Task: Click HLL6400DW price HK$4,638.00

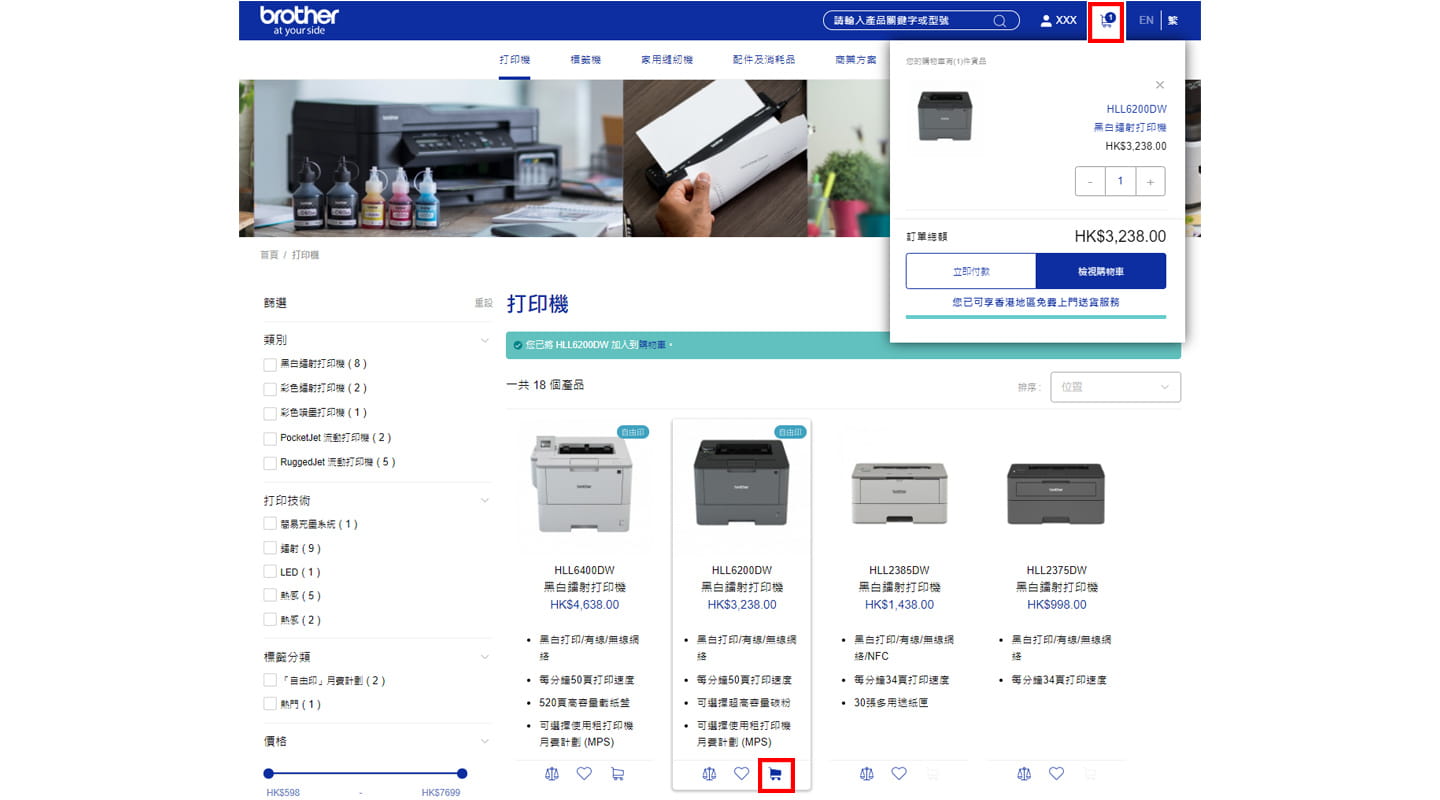Action: [584, 605]
